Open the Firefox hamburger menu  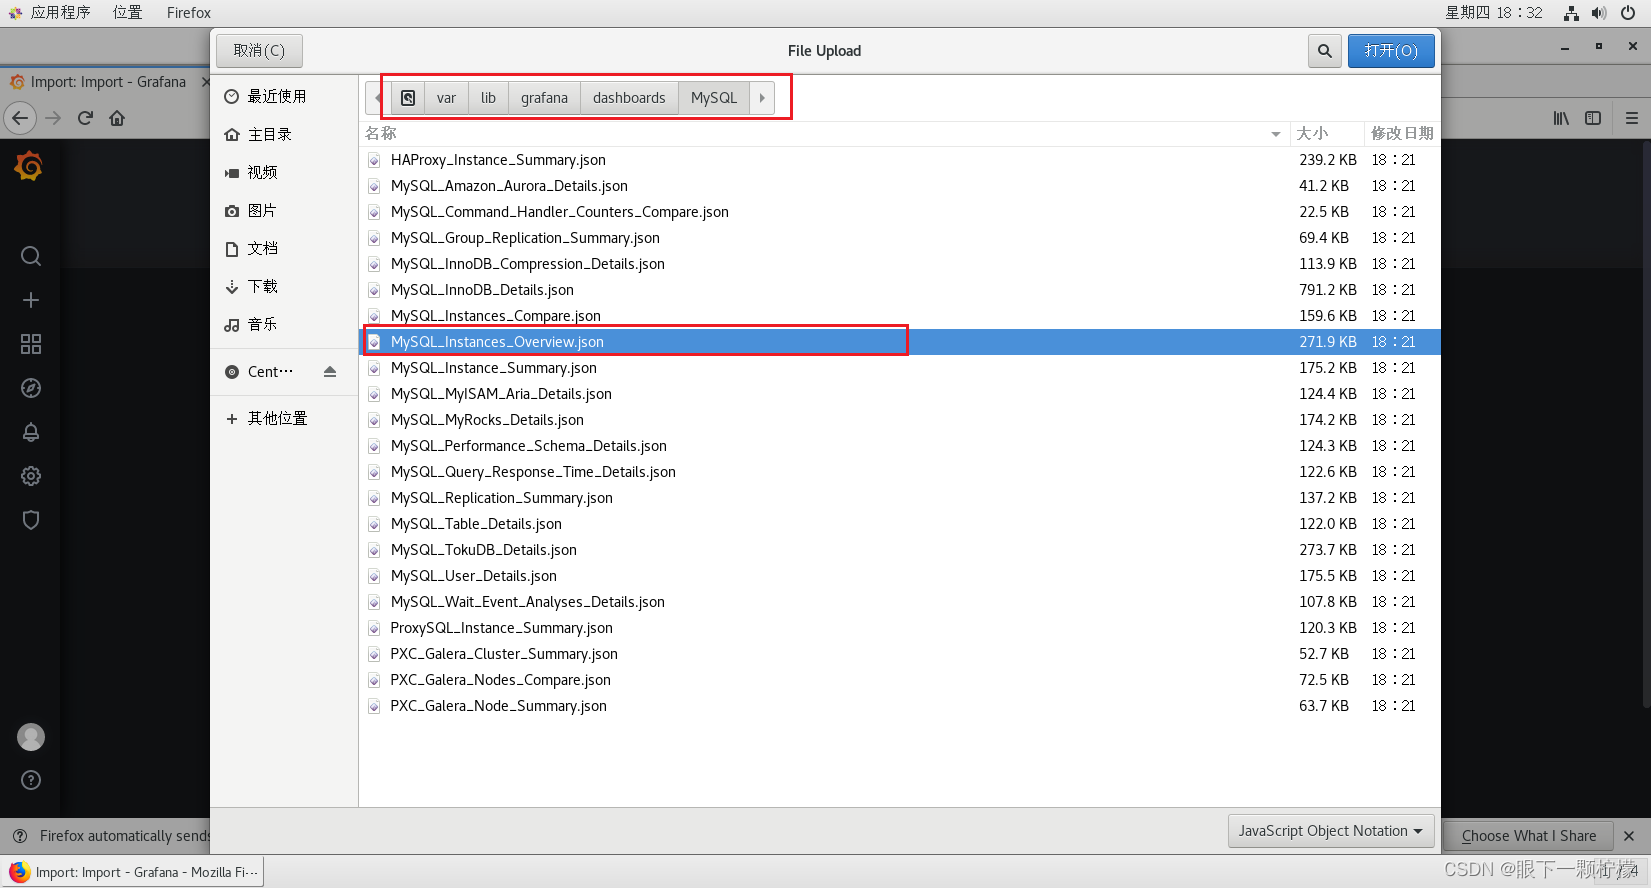(x=1632, y=118)
